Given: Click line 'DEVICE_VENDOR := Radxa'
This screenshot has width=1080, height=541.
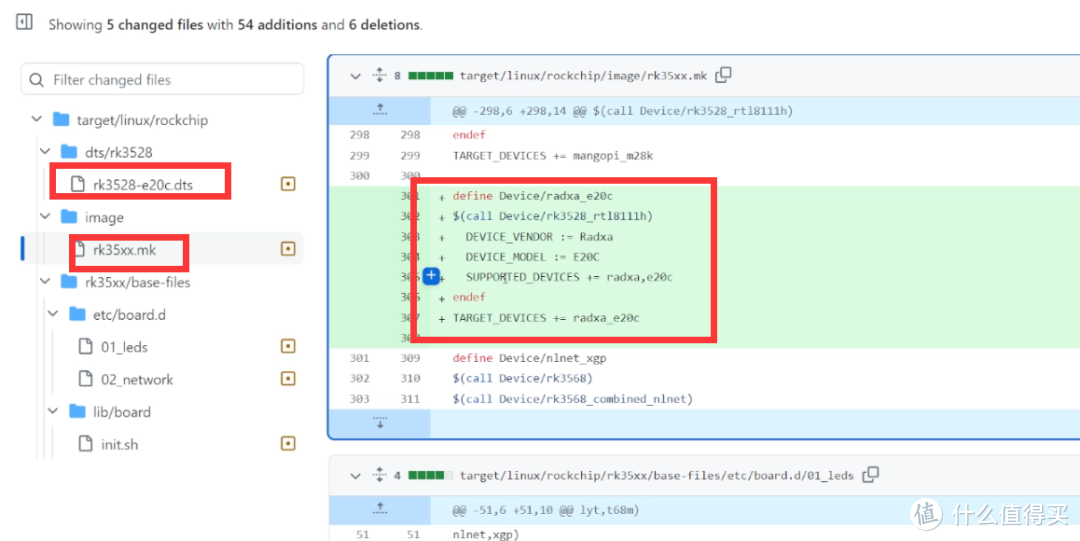Looking at the screenshot, I should pyautogui.click(x=539, y=237).
